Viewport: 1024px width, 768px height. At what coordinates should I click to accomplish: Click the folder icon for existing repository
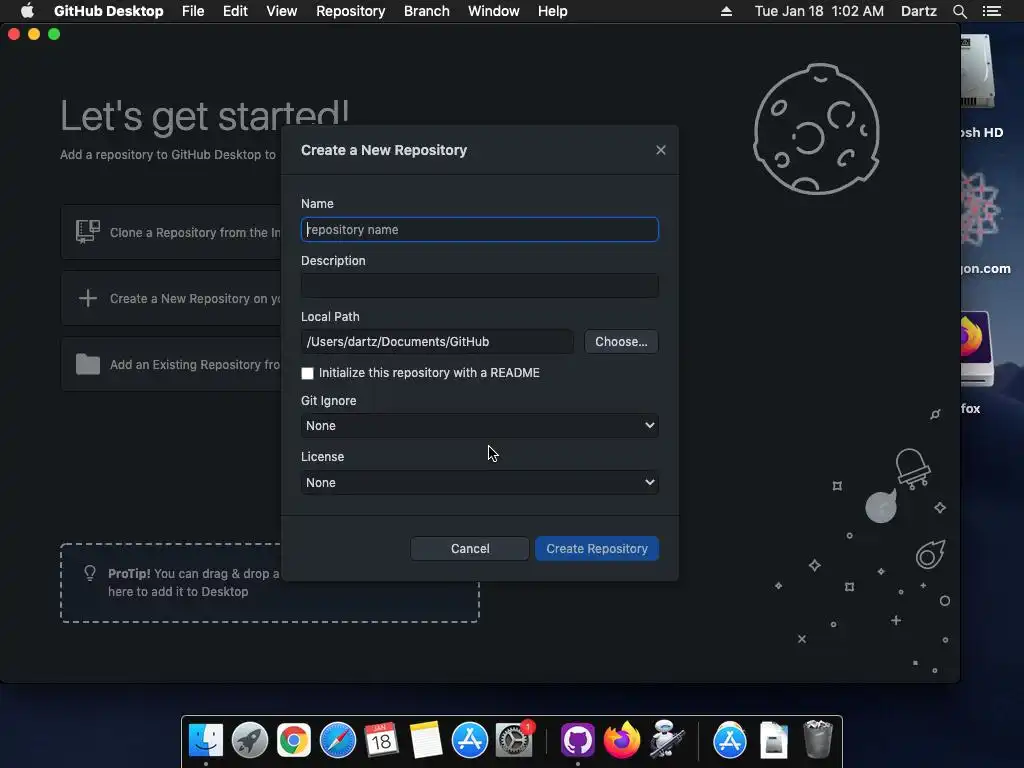[x=88, y=364]
